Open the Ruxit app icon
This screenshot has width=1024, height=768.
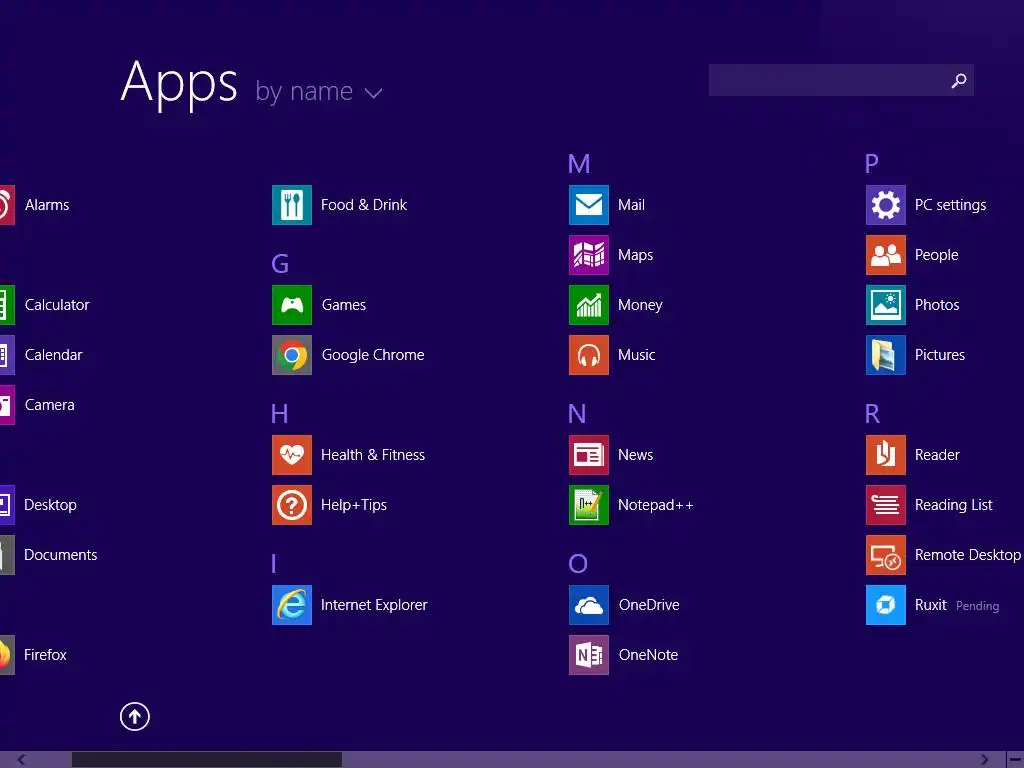point(886,605)
